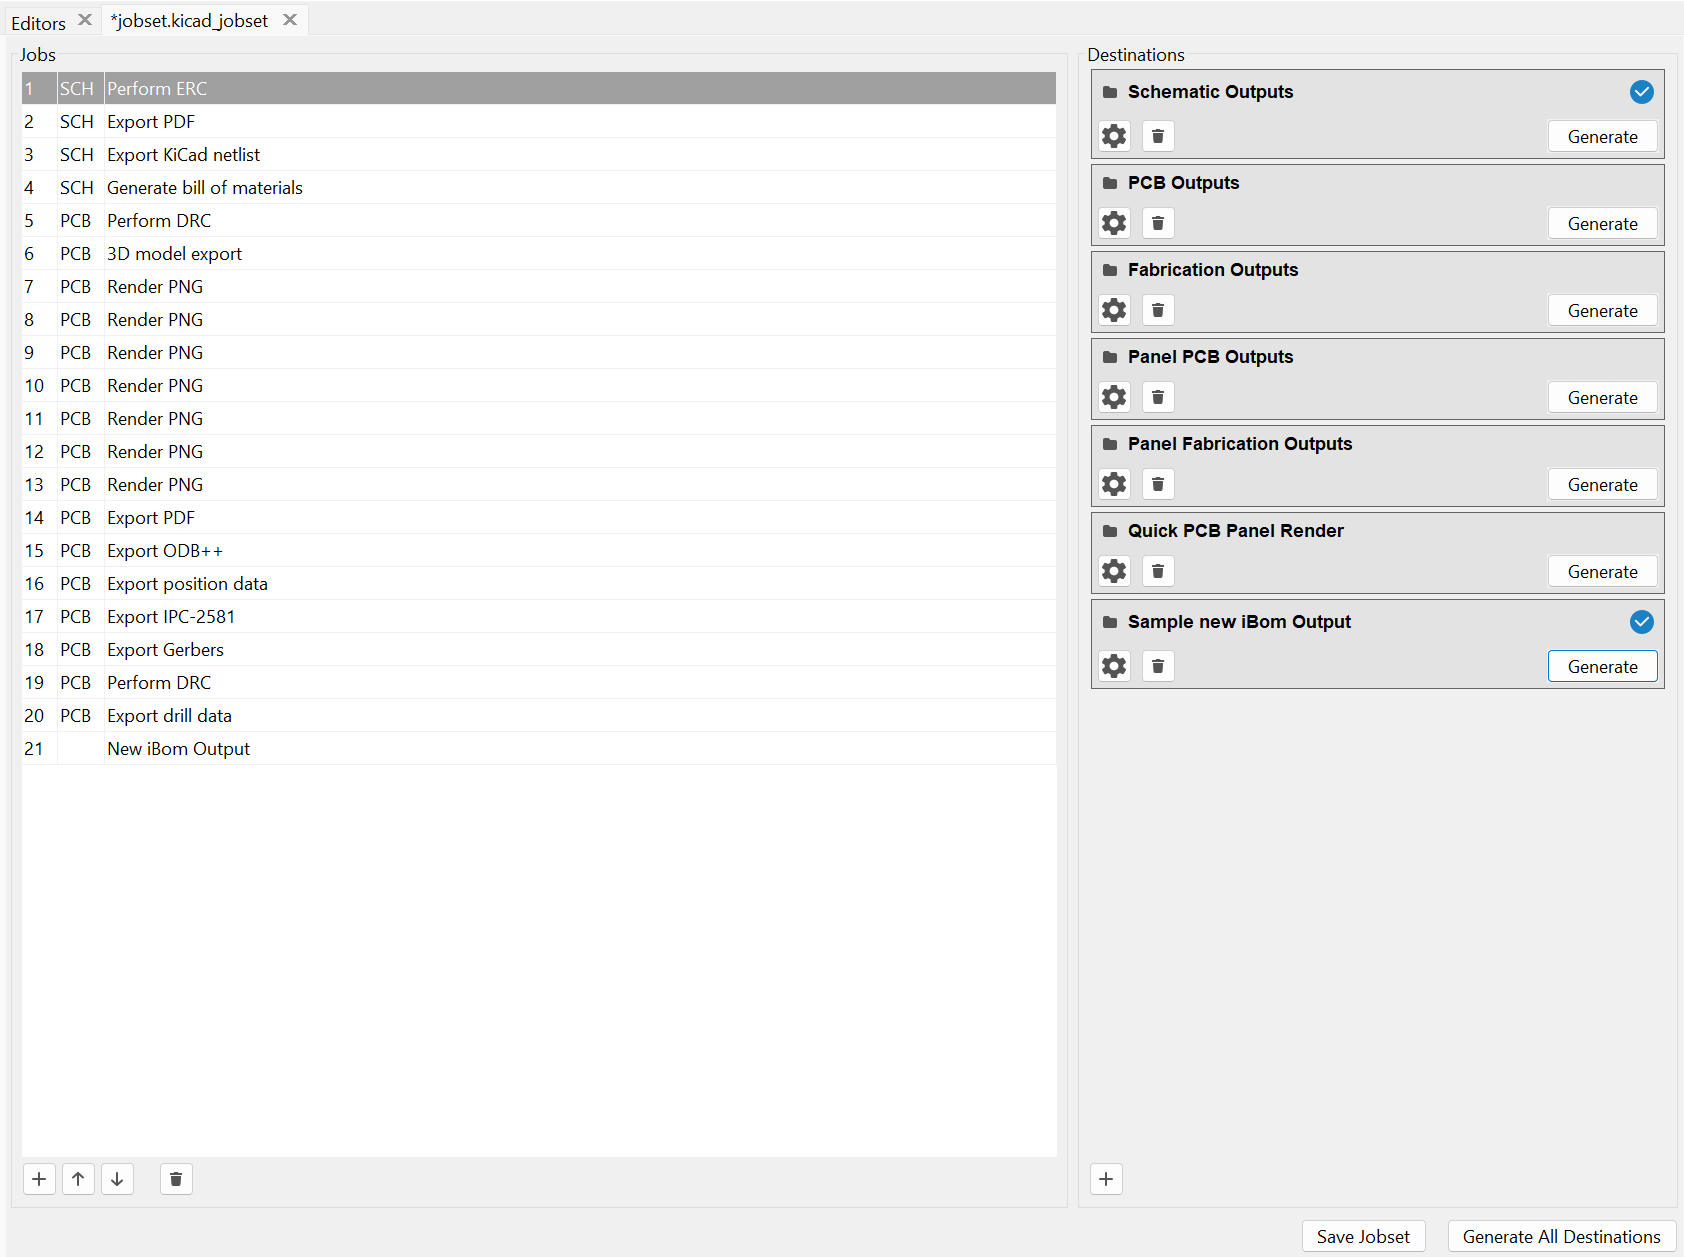Switch to the Editors tab
The height and width of the screenshot is (1257, 1684).
[37, 20]
